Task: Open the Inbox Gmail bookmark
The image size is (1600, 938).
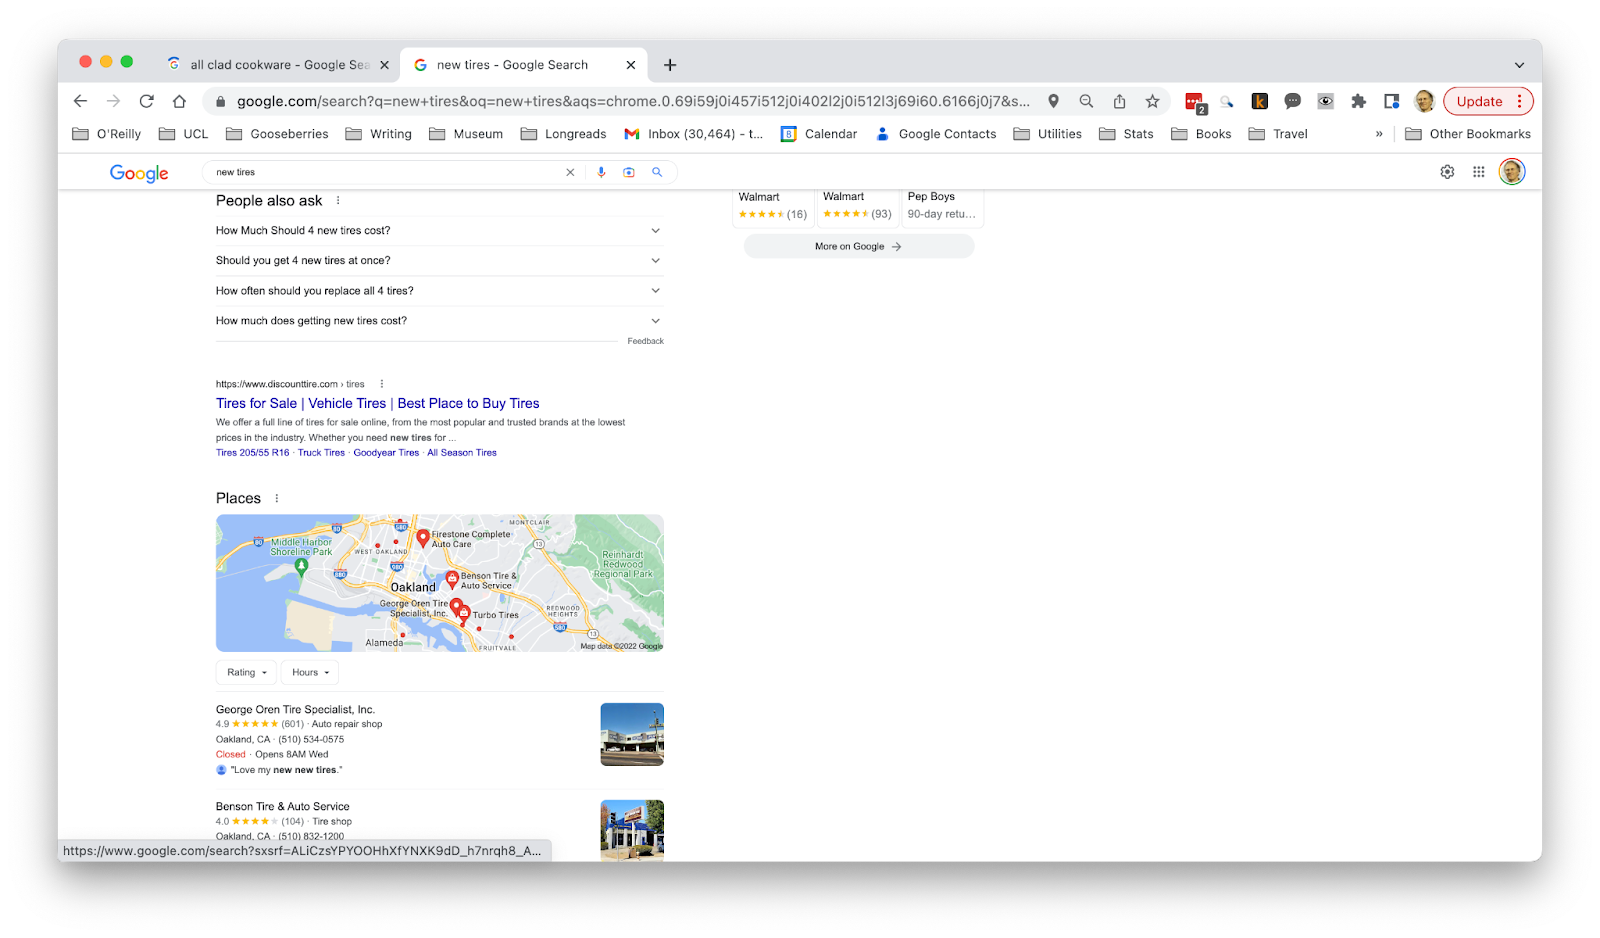Action: (693, 134)
